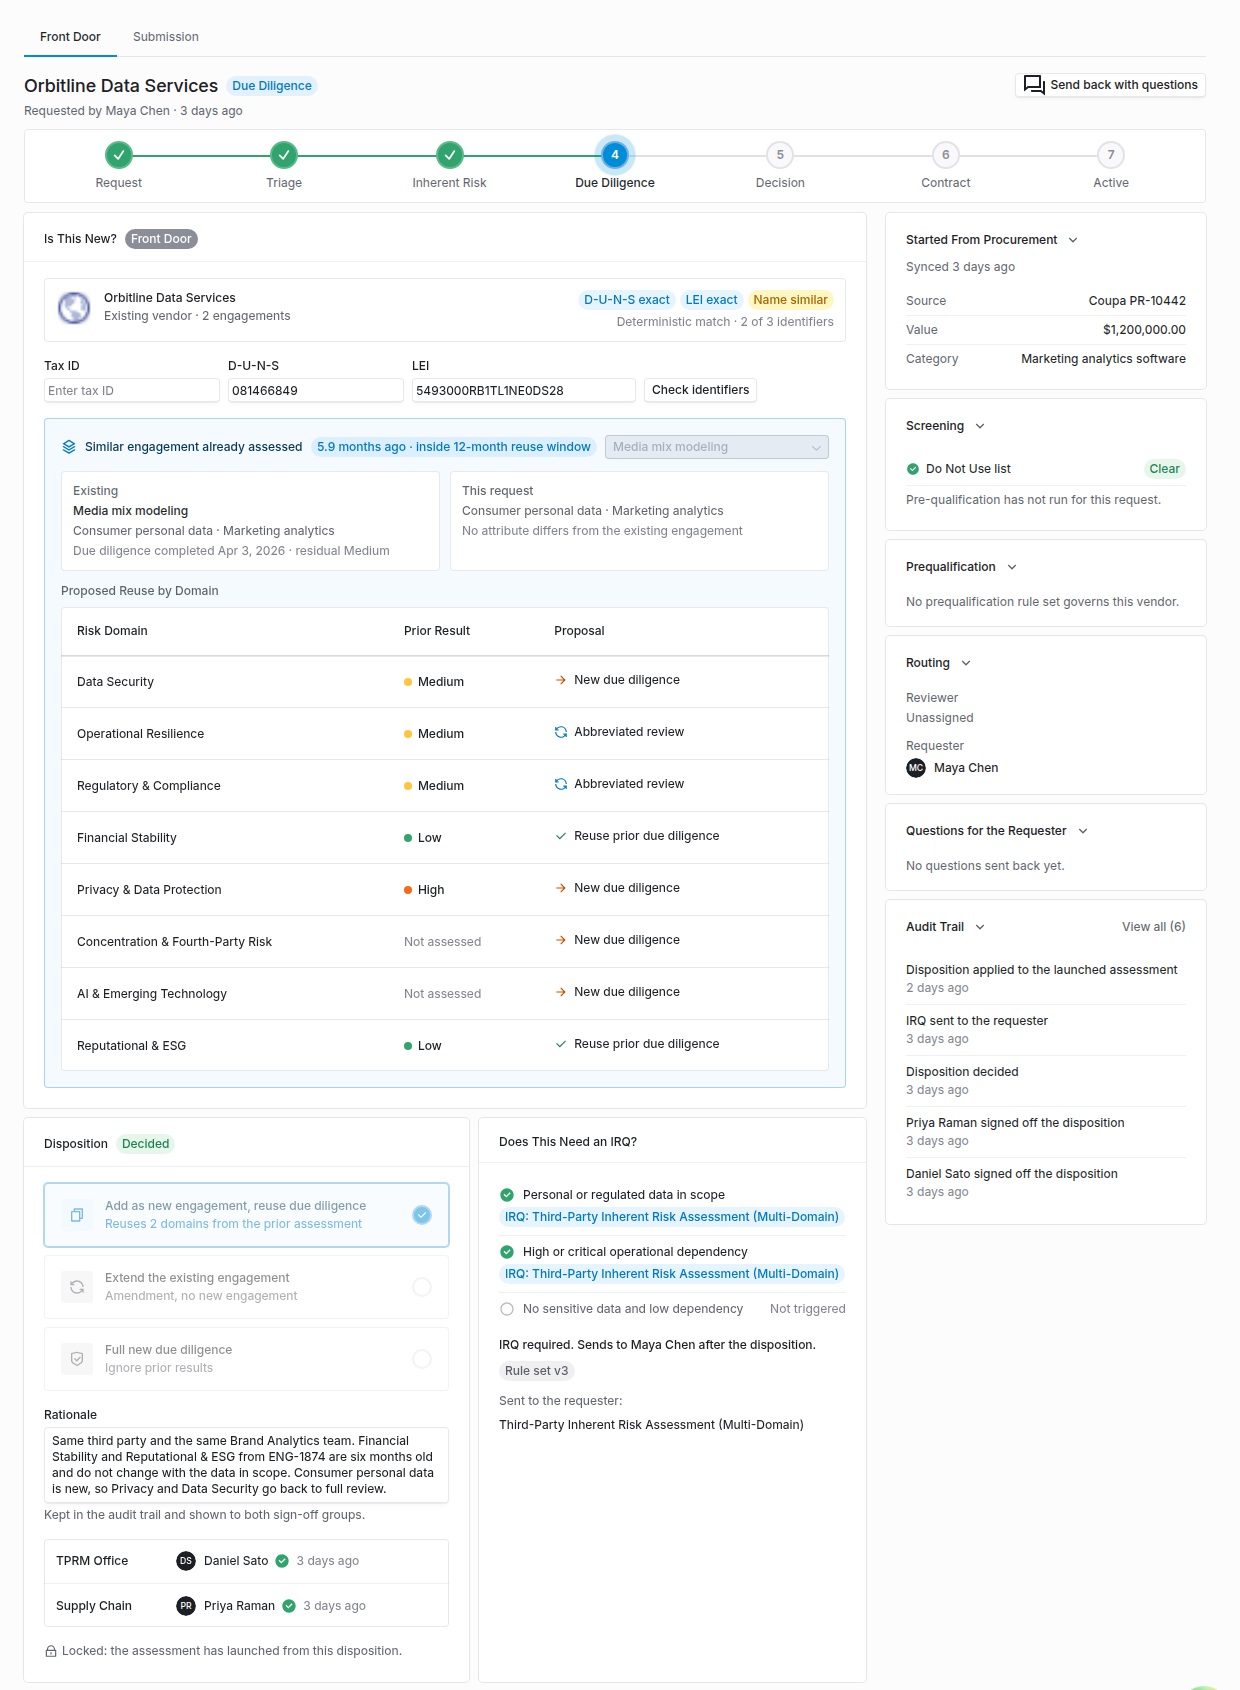
Task: Click the Name similar badge
Action: [790, 300]
